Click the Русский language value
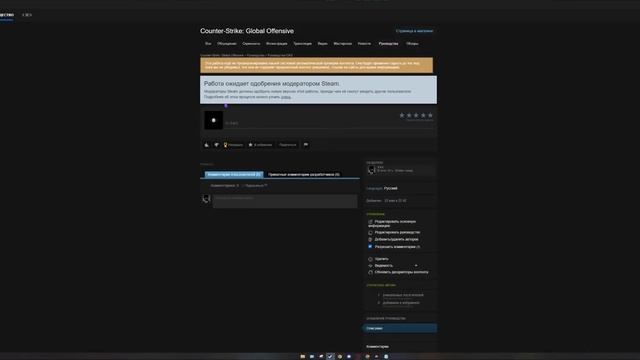 (x=391, y=189)
